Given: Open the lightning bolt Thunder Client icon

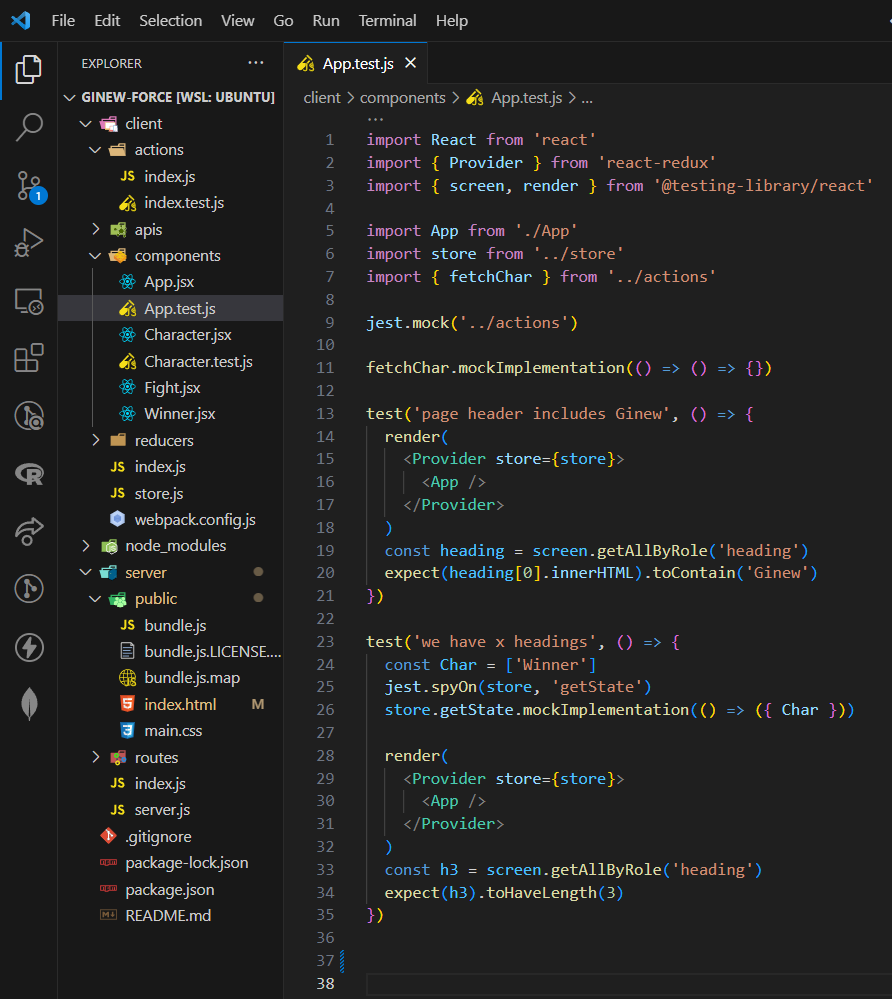Looking at the screenshot, I should [x=29, y=647].
